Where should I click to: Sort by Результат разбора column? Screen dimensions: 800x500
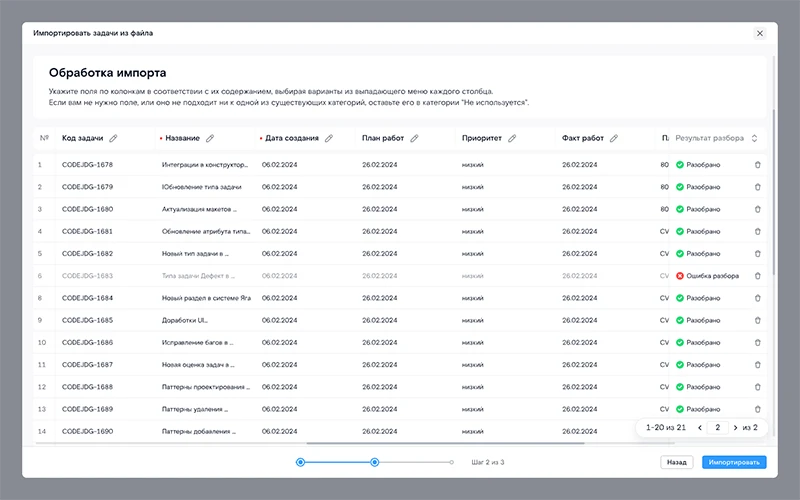click(754, 138)
